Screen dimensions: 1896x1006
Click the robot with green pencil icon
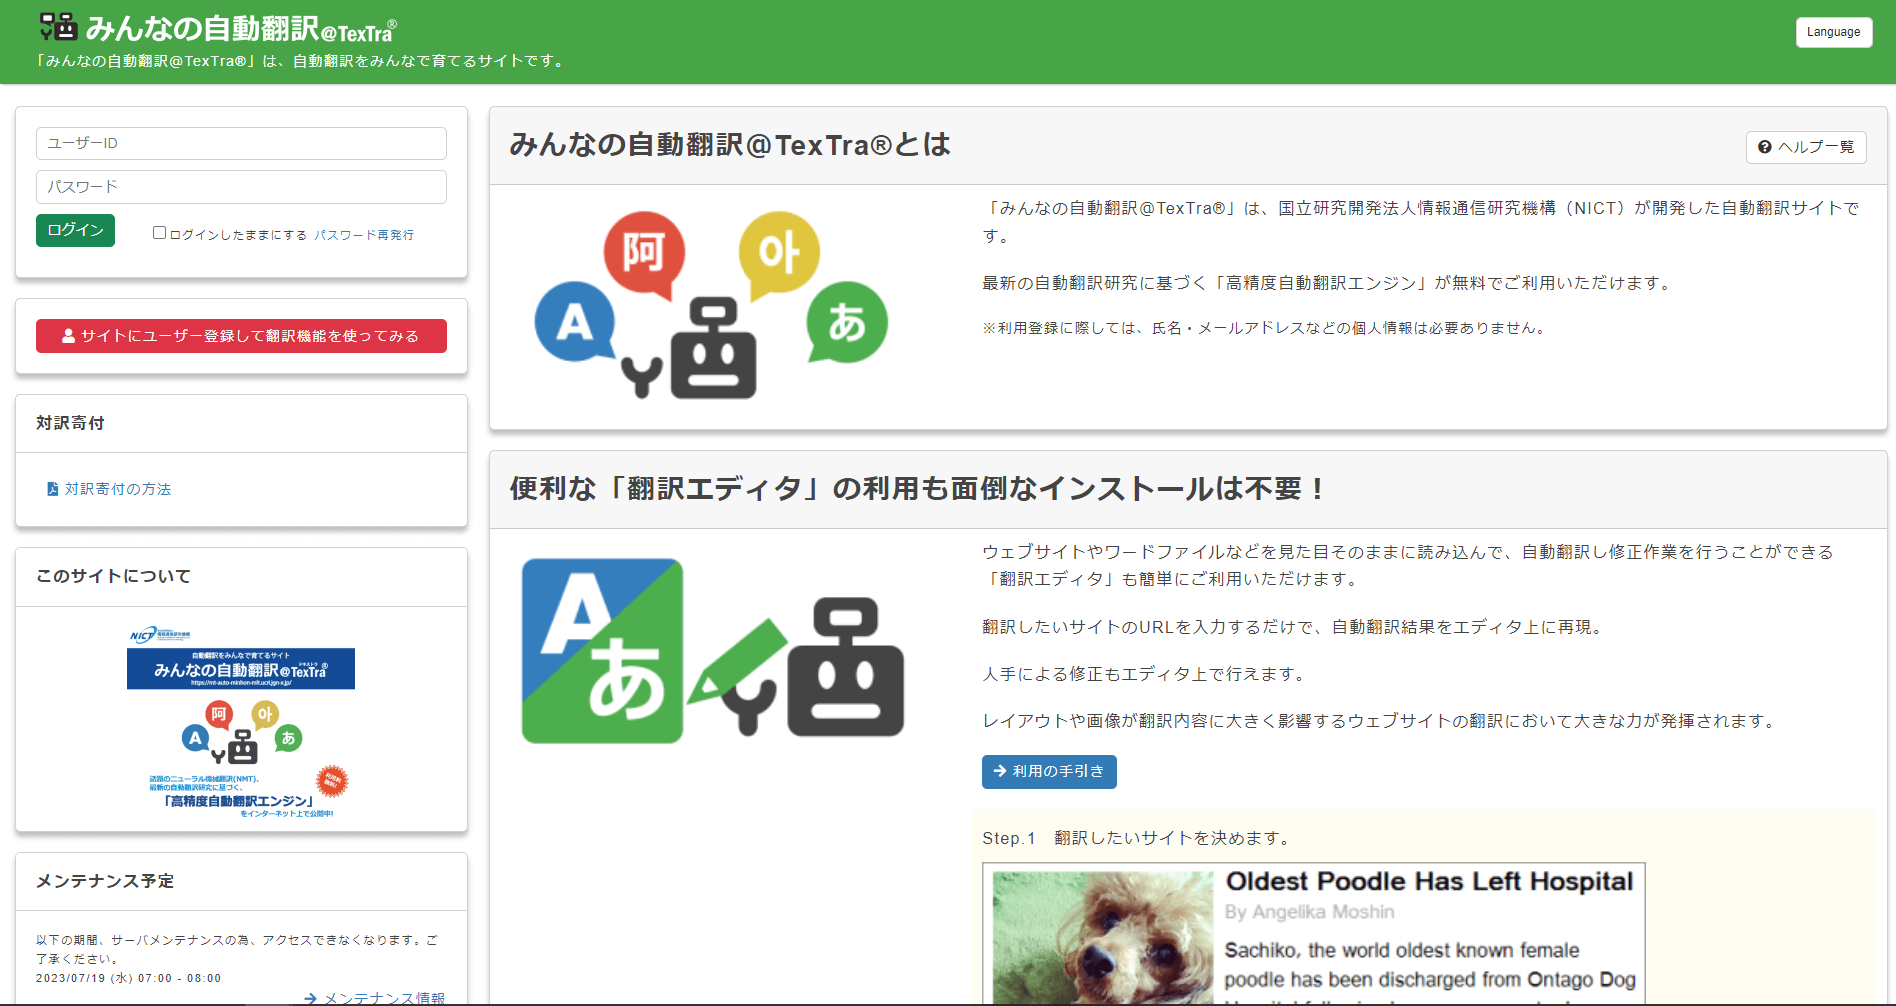(x=796, y=667)
